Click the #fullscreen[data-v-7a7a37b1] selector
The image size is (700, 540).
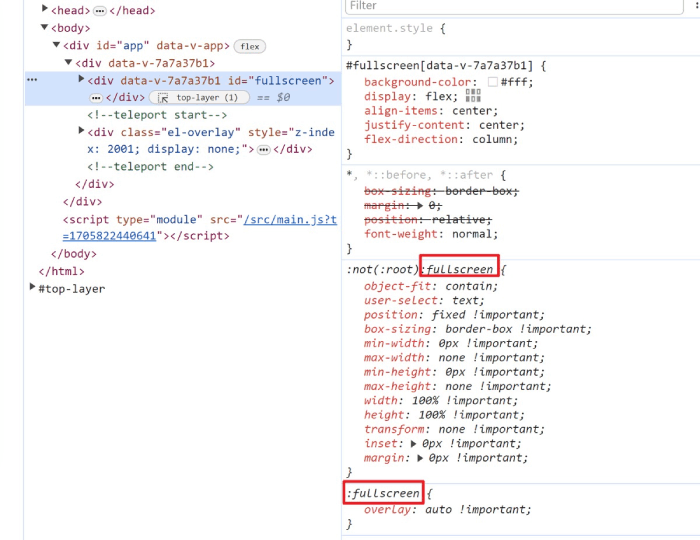tap(439, 66)
